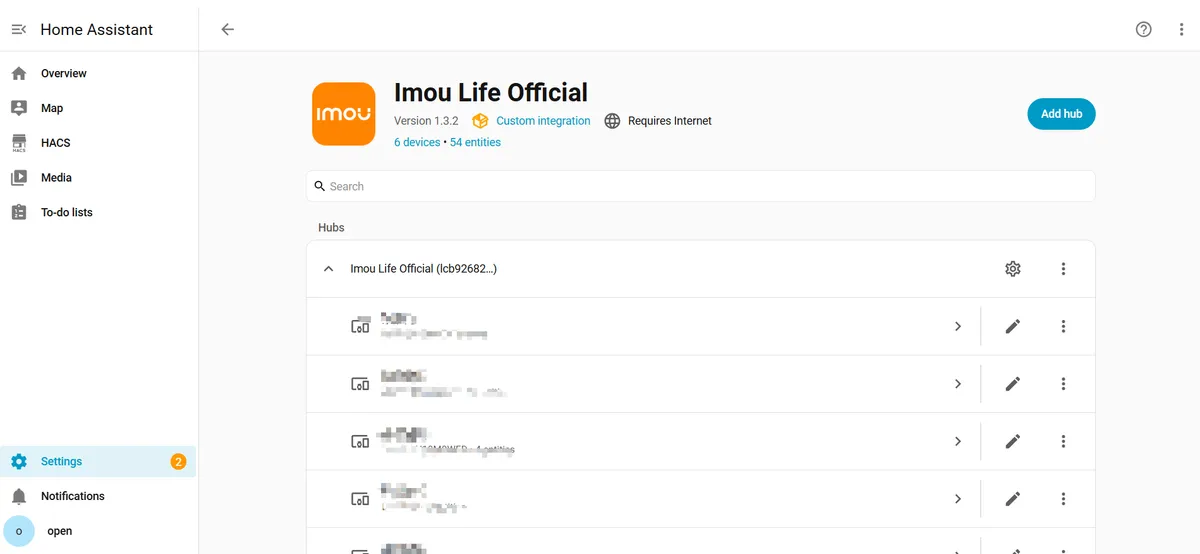Edit the first device with the pencil icon
Viewport: 1200px width, 554px height.
1013,326
